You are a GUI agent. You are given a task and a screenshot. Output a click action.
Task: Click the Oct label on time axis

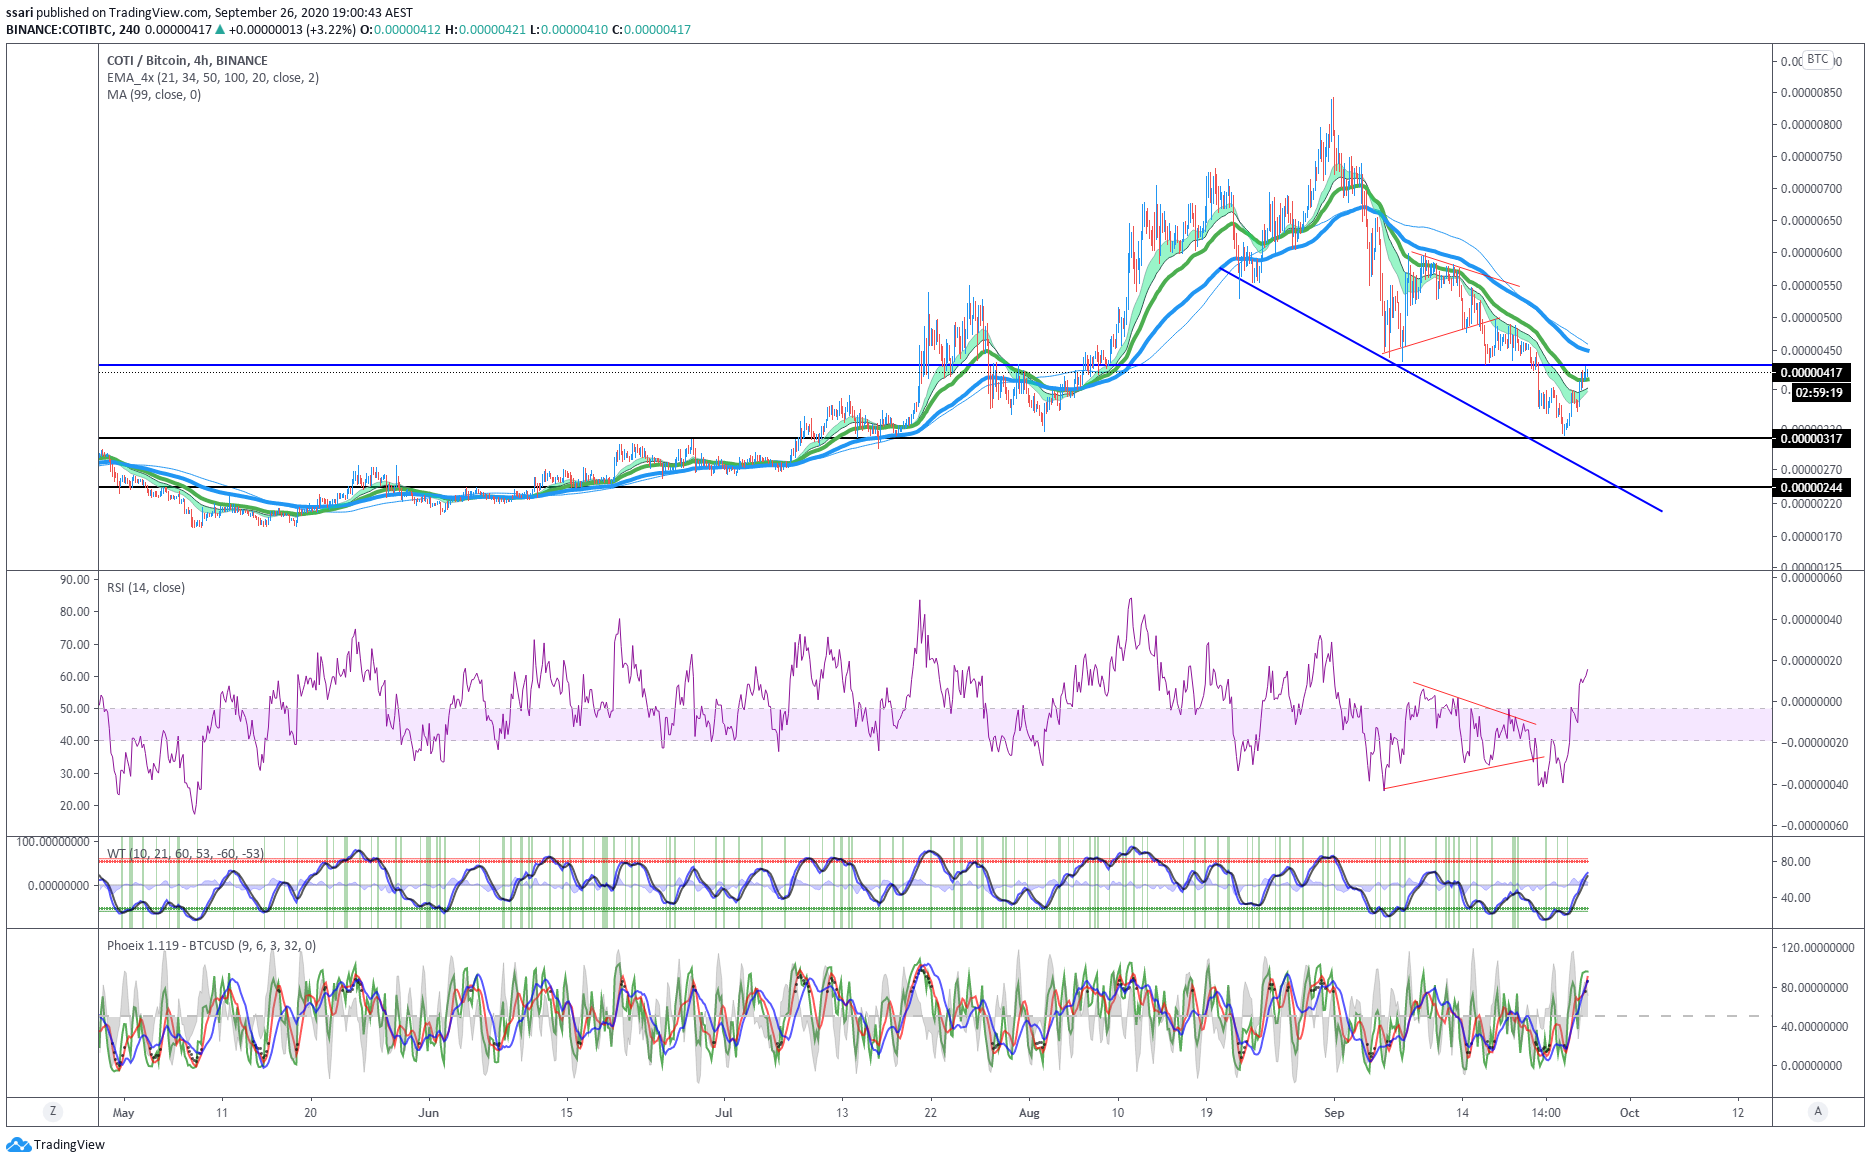point(1629,1112)
